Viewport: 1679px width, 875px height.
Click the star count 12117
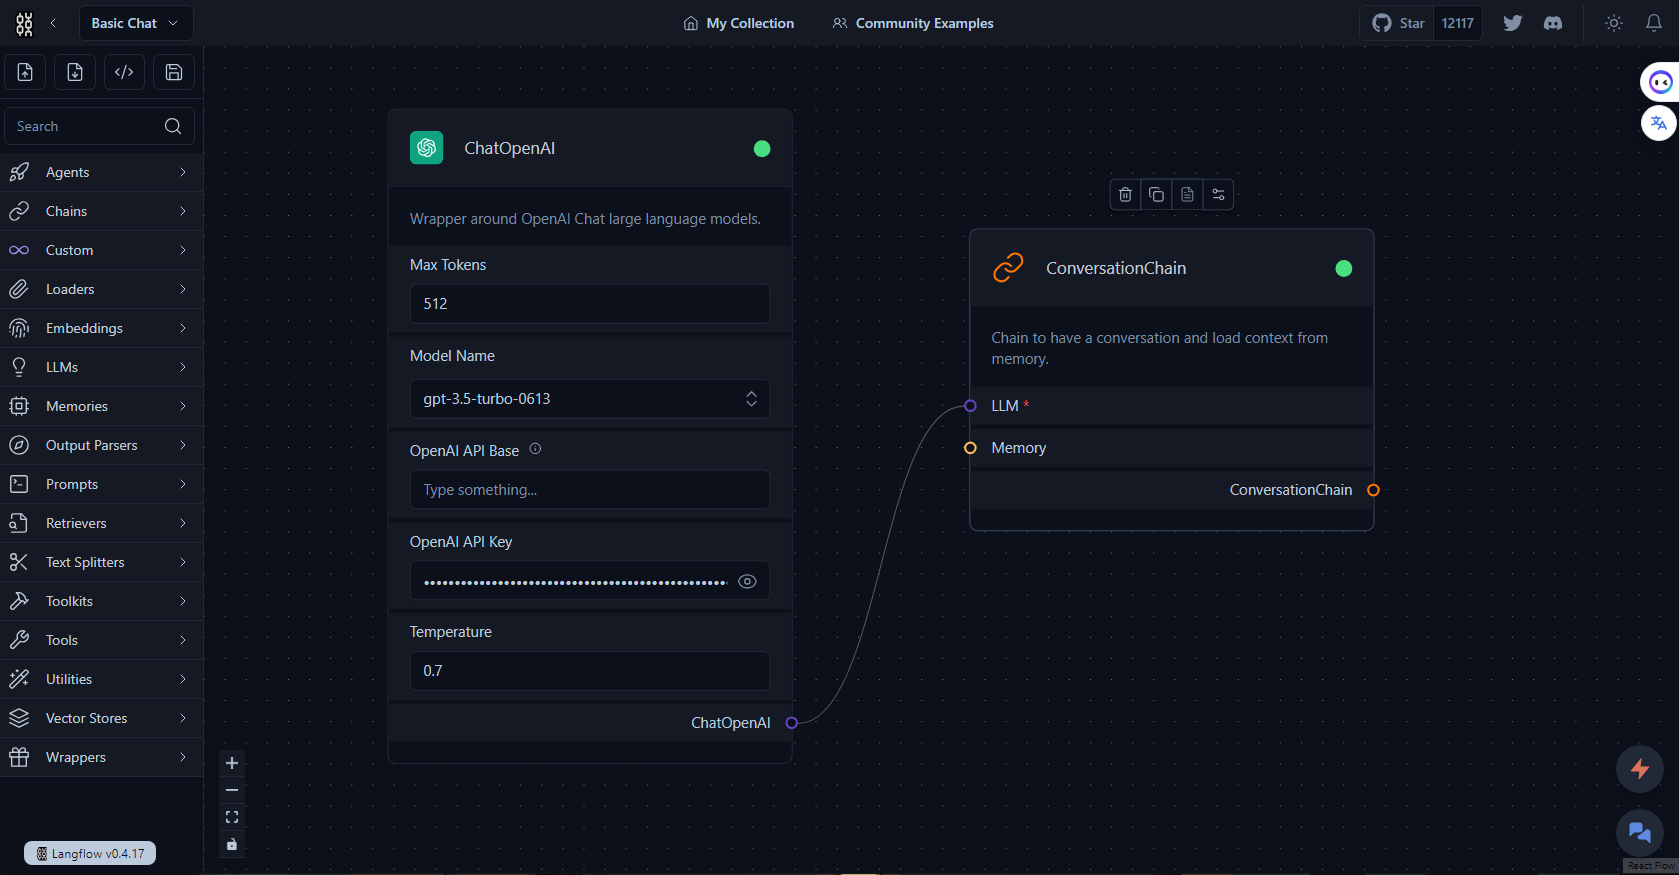tap(1458, 23)
